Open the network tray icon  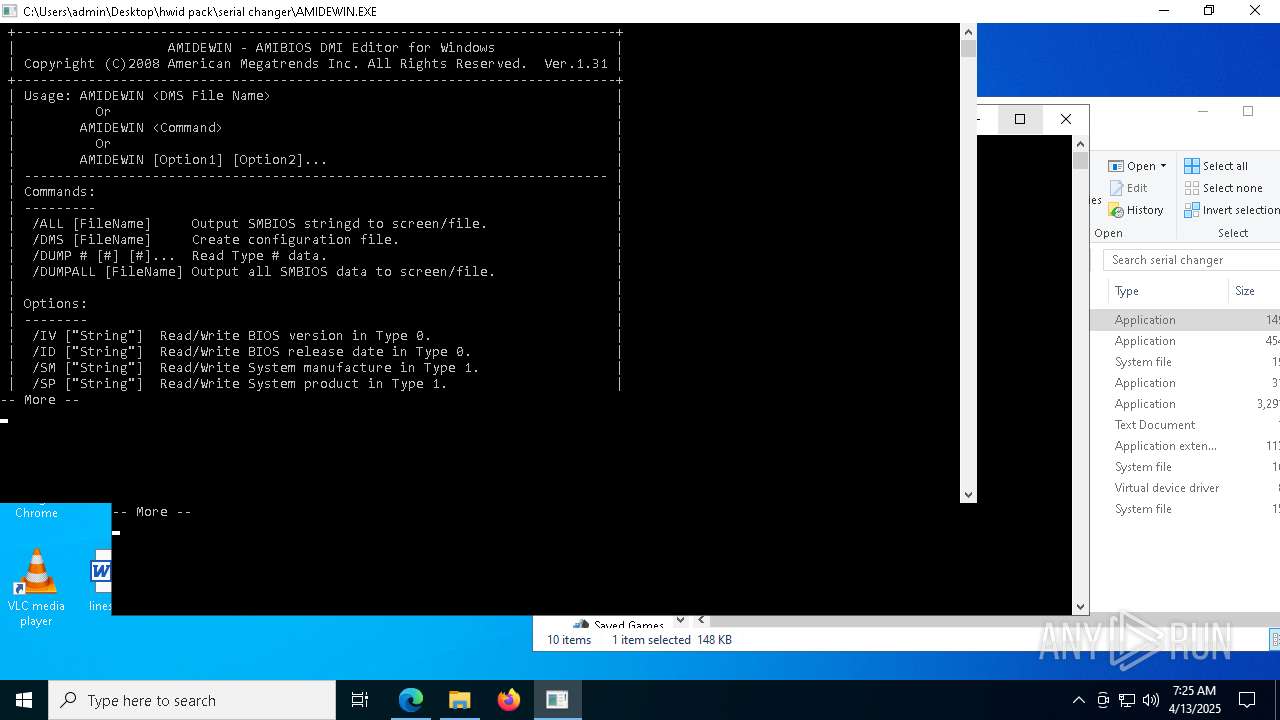click(1127, 700)
